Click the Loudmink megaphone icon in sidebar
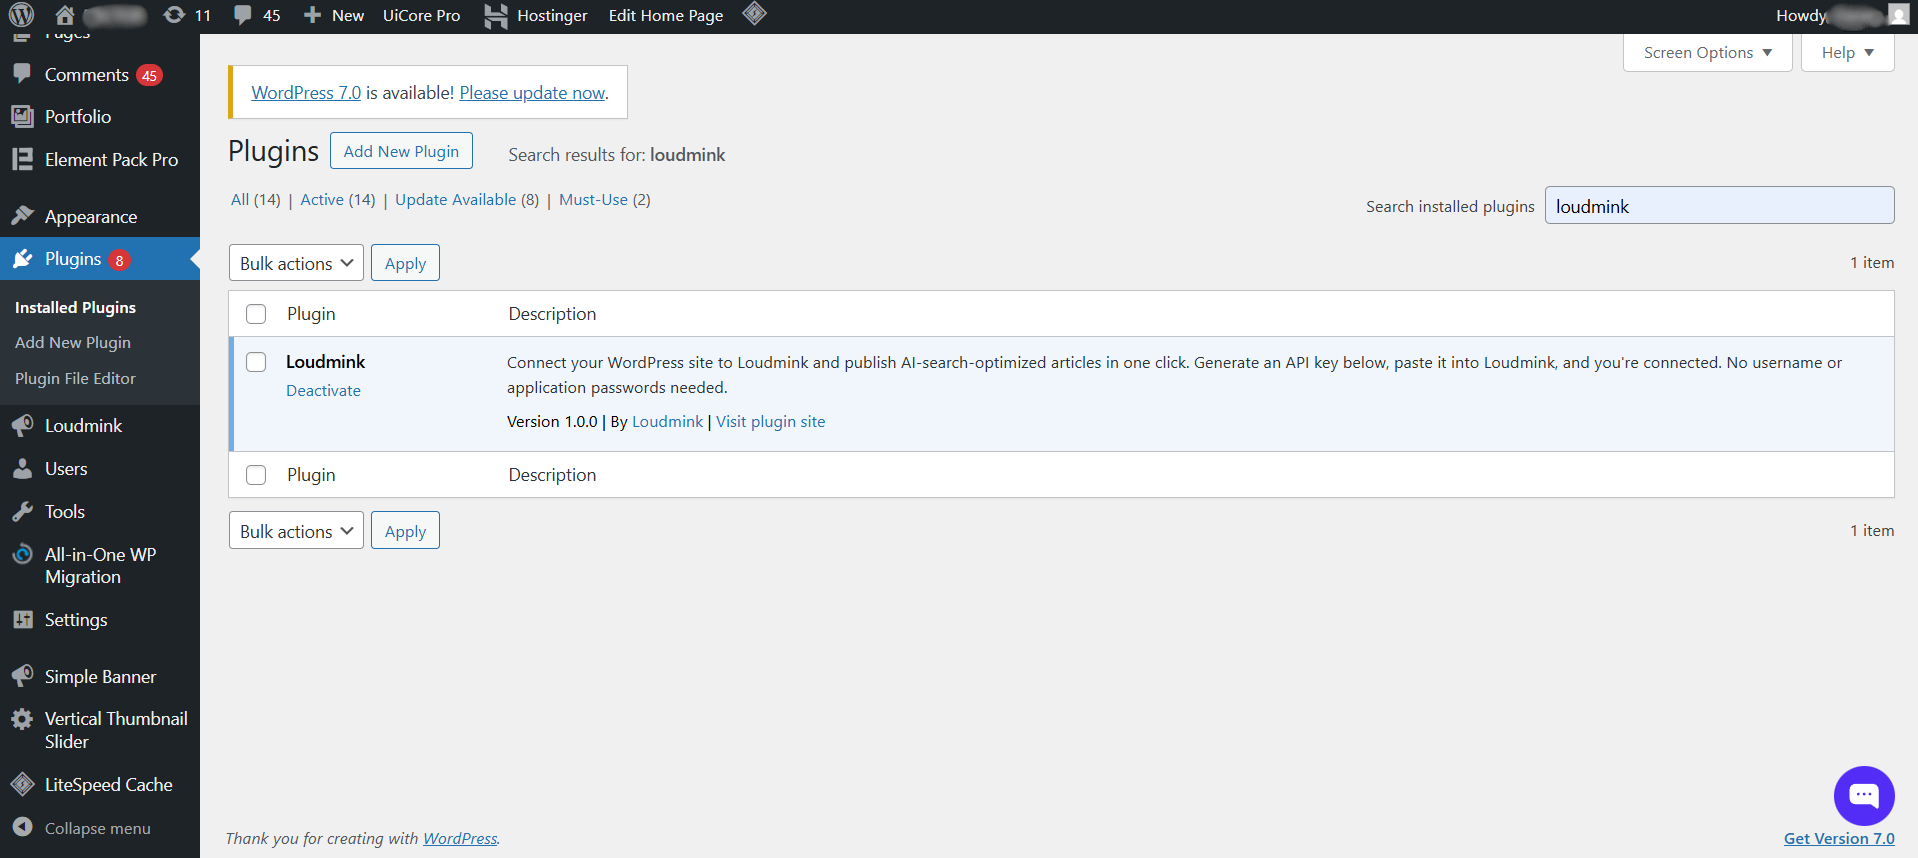Screen dimensions: 1918x858 [x=22, y=425]
